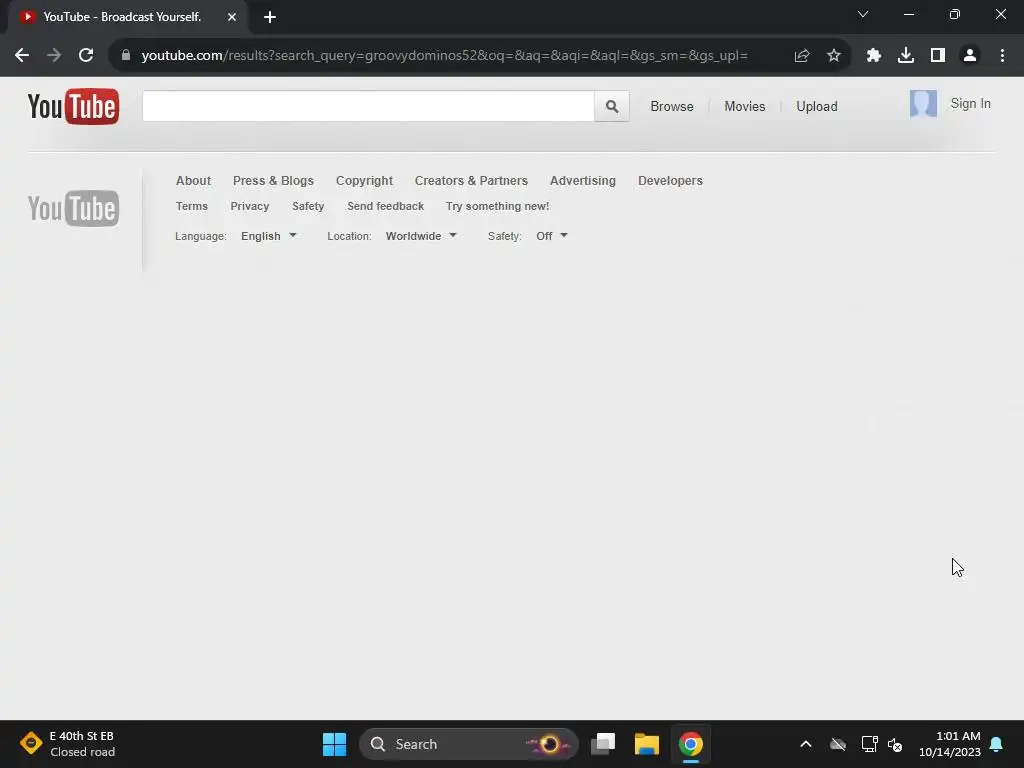Open the E 40th St EB traffic widget
1024x768 pixels.
click(68, 744)
